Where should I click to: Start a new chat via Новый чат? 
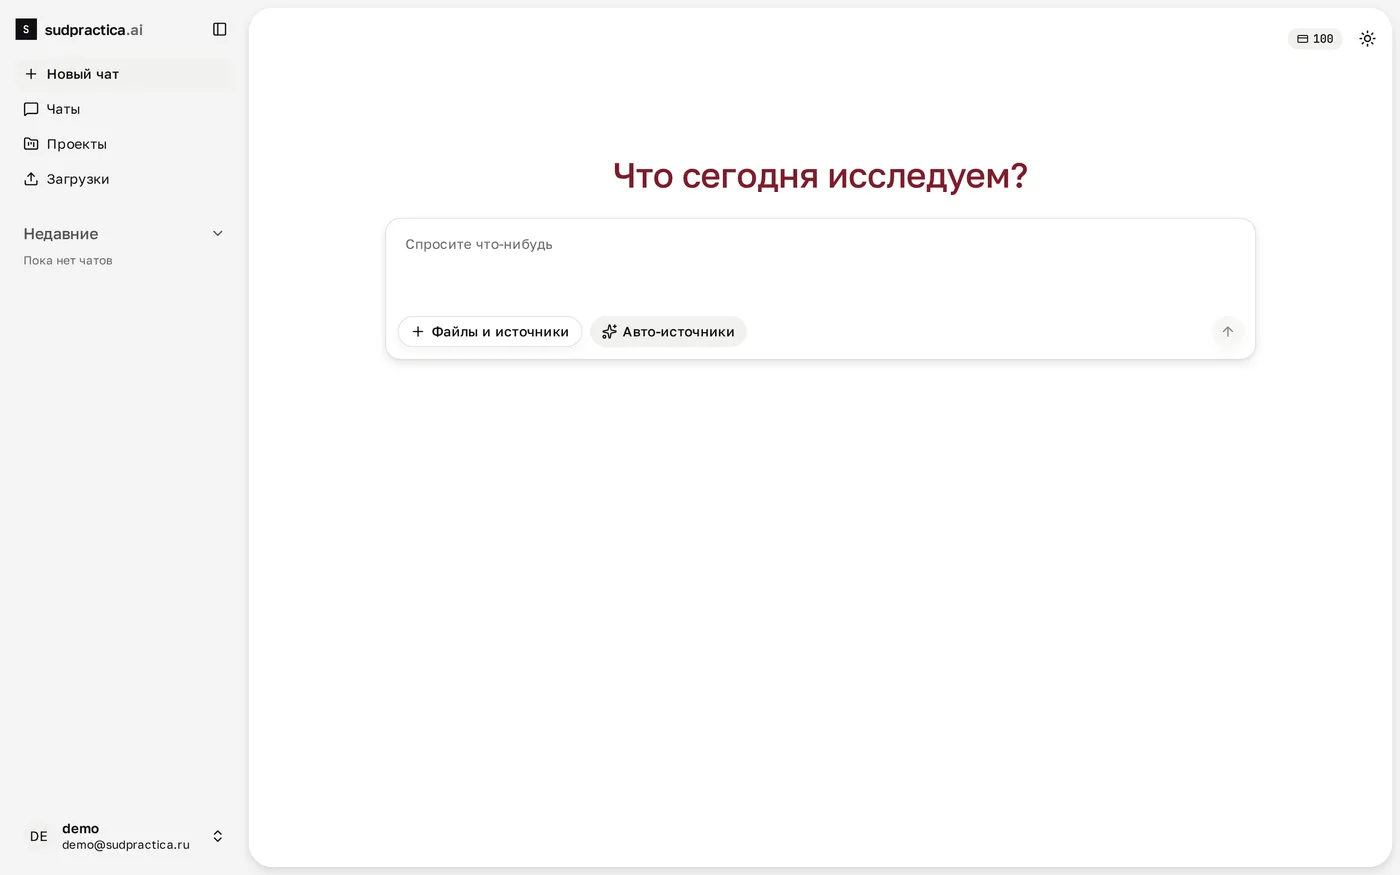point(124,74)
